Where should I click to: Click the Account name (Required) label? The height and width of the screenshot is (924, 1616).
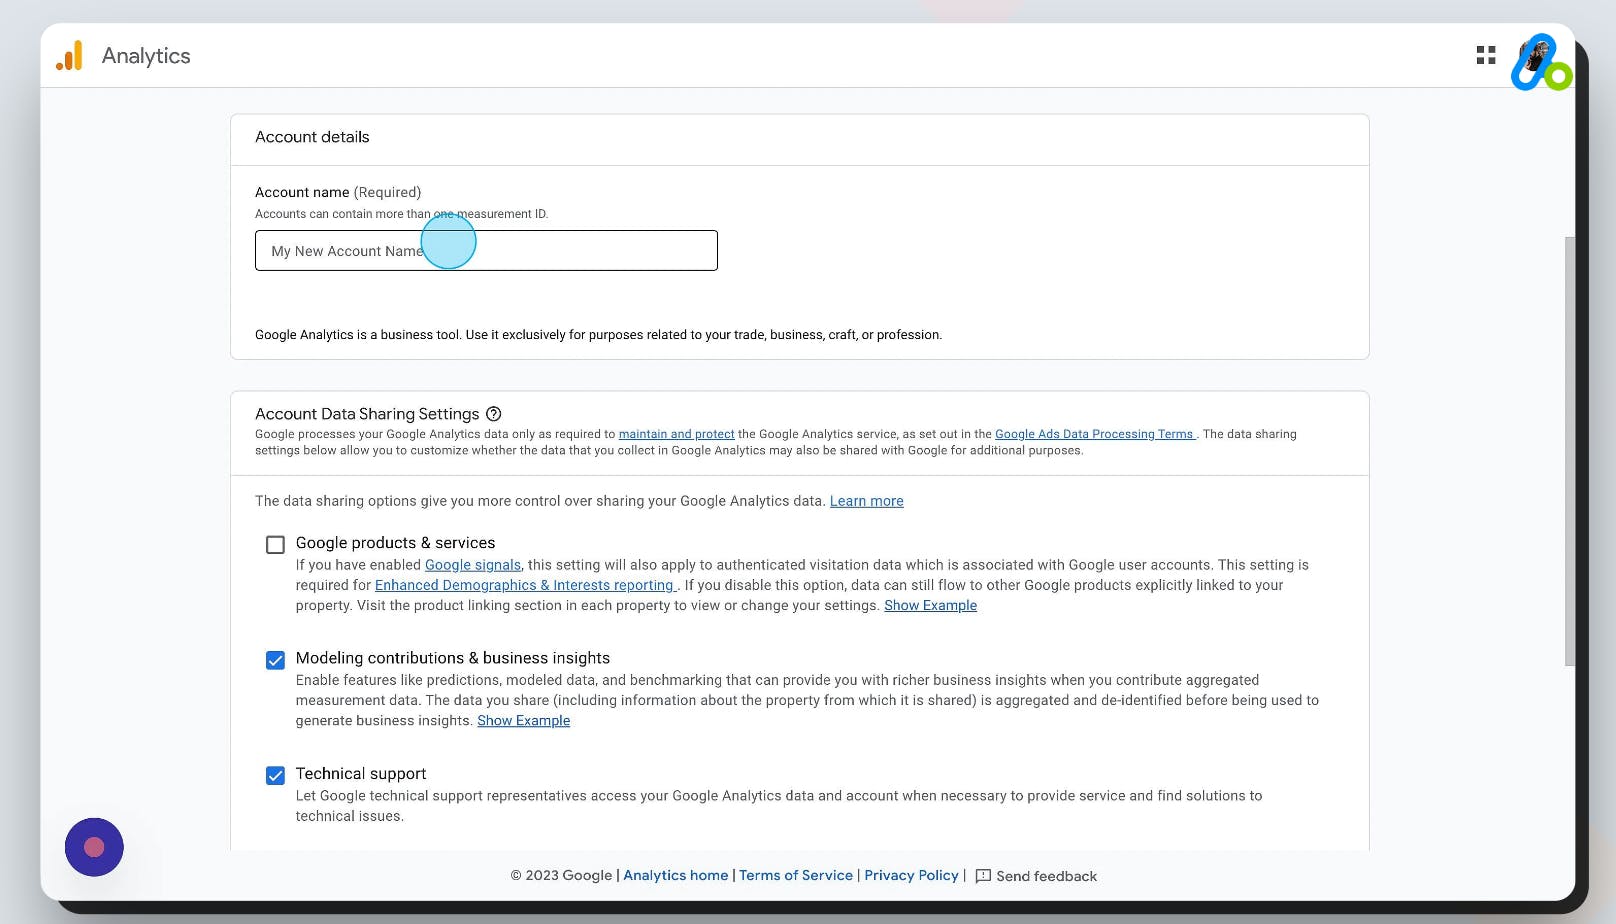[x=338, y=192]
